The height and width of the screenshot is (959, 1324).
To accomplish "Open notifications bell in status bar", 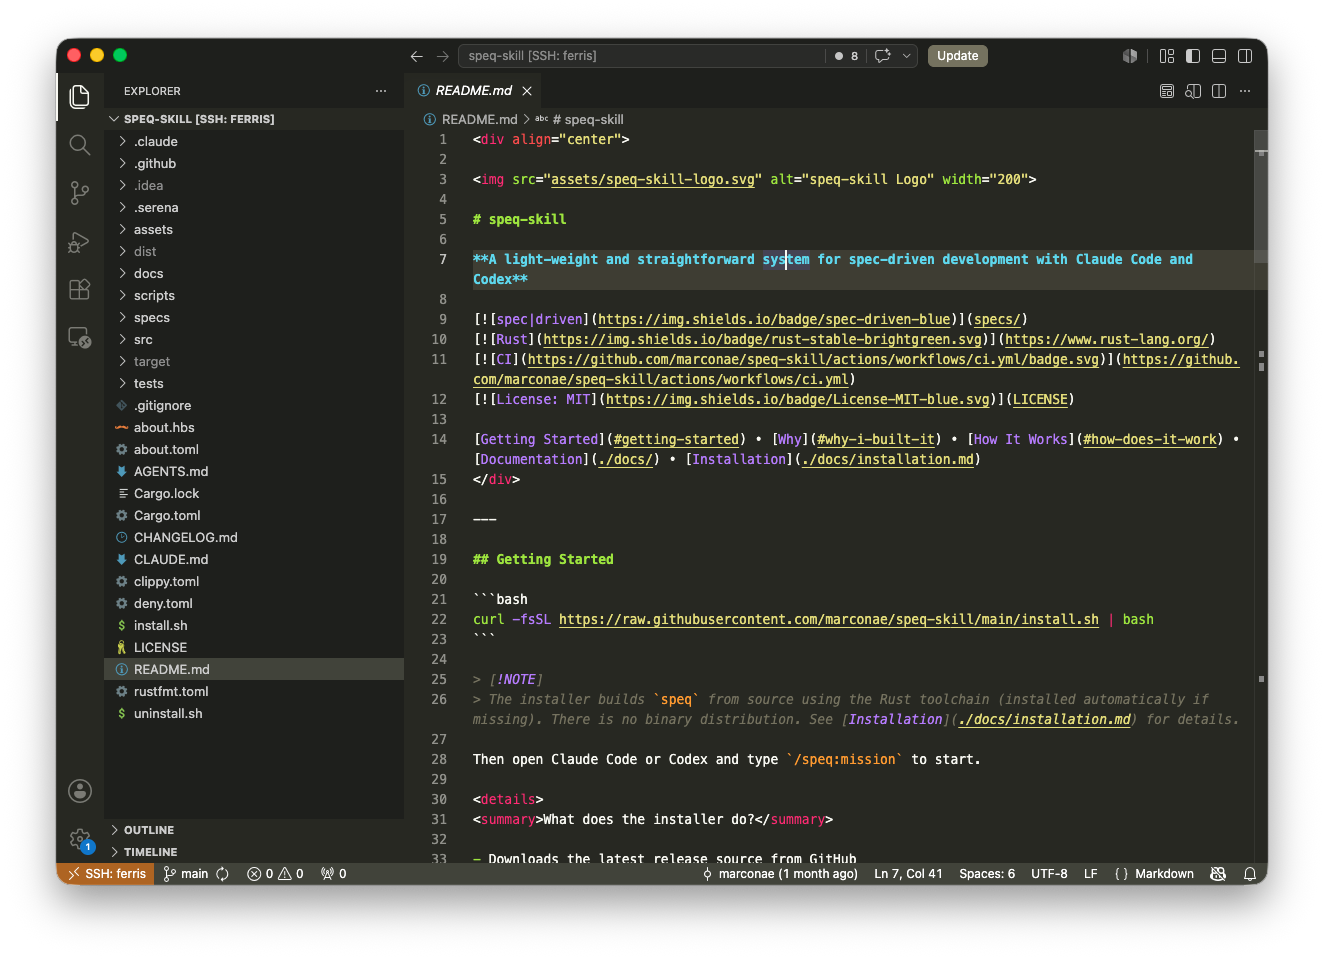I will 1250,874.
